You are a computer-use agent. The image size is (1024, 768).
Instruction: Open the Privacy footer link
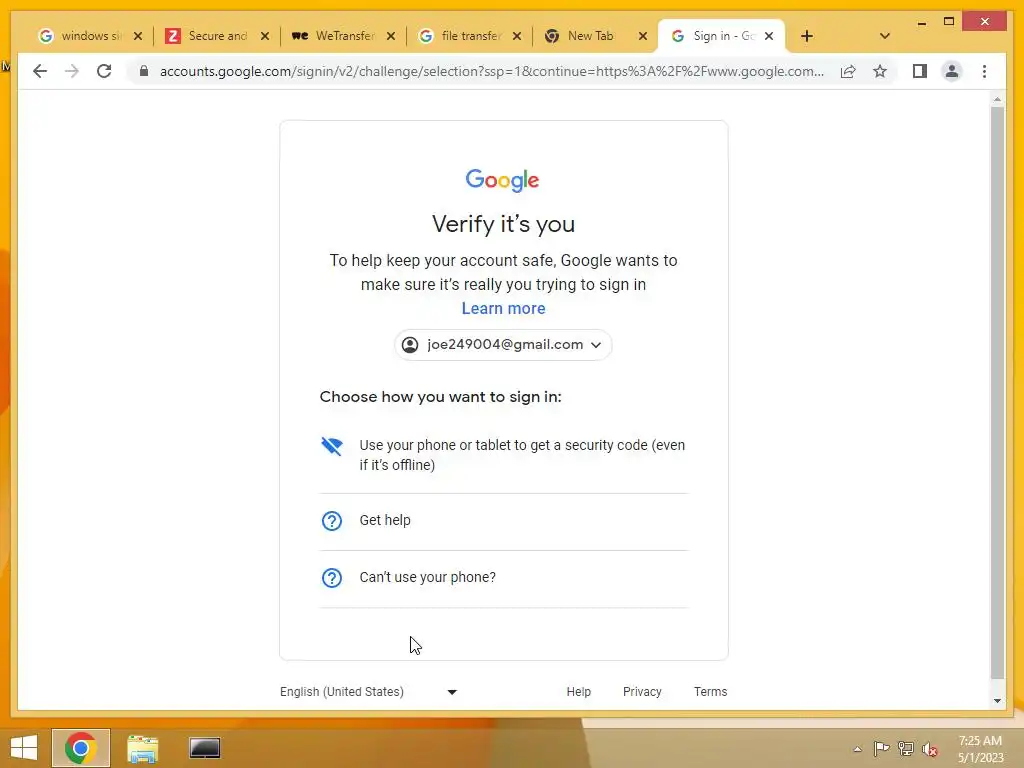coord(642,692)
